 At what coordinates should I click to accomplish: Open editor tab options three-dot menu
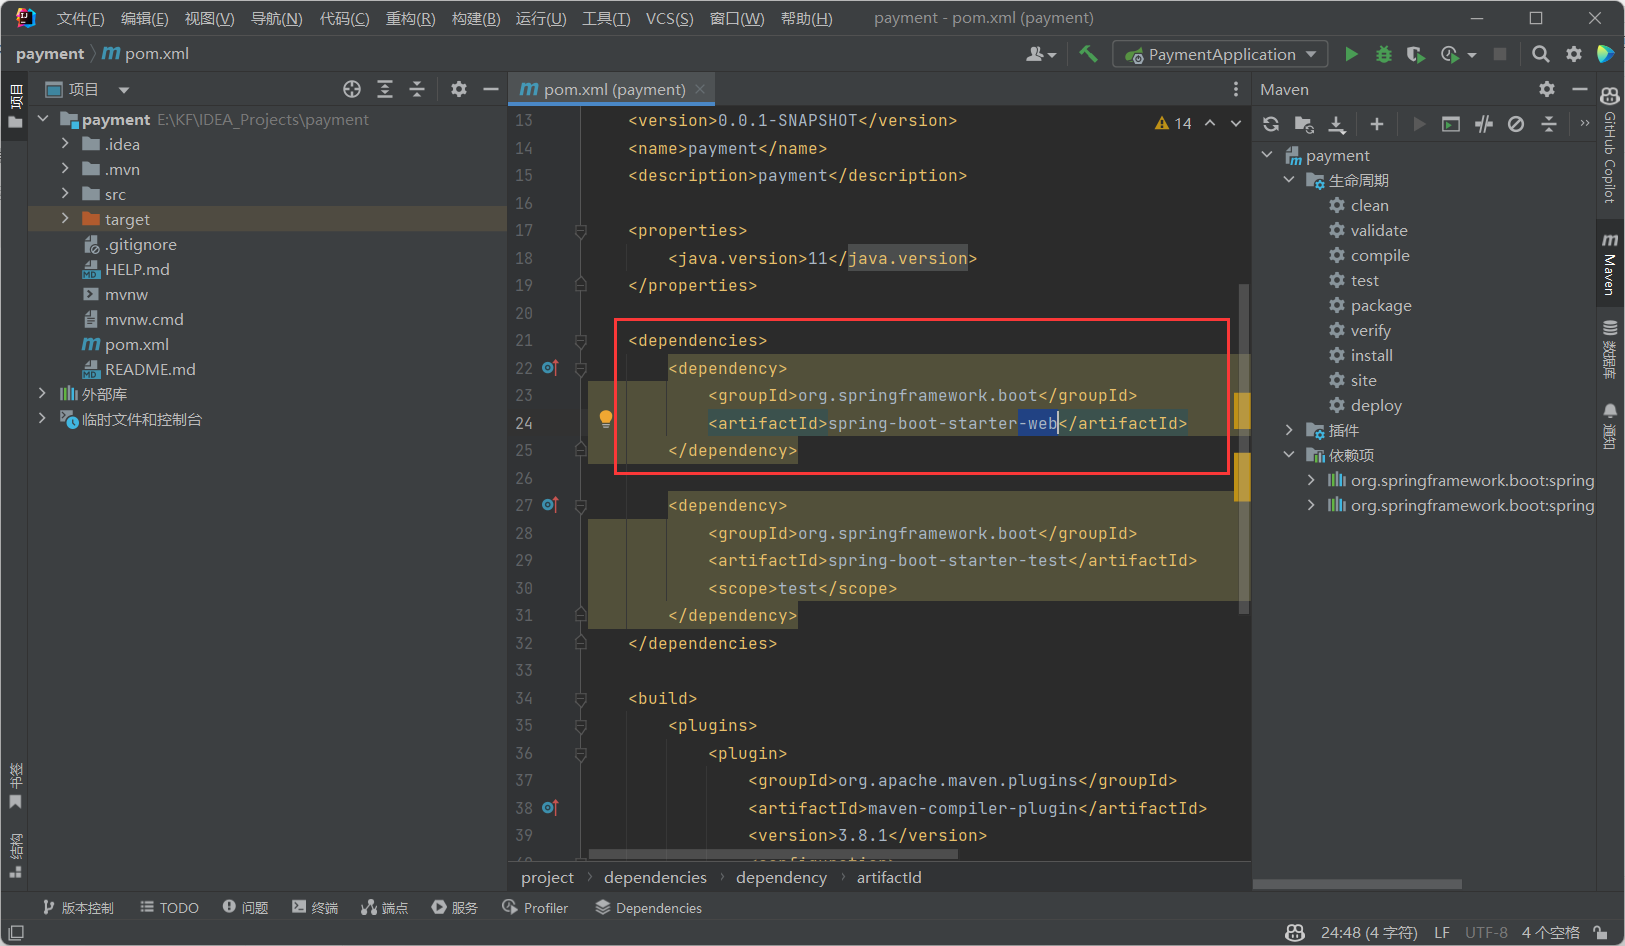(x=1236, y=89)
